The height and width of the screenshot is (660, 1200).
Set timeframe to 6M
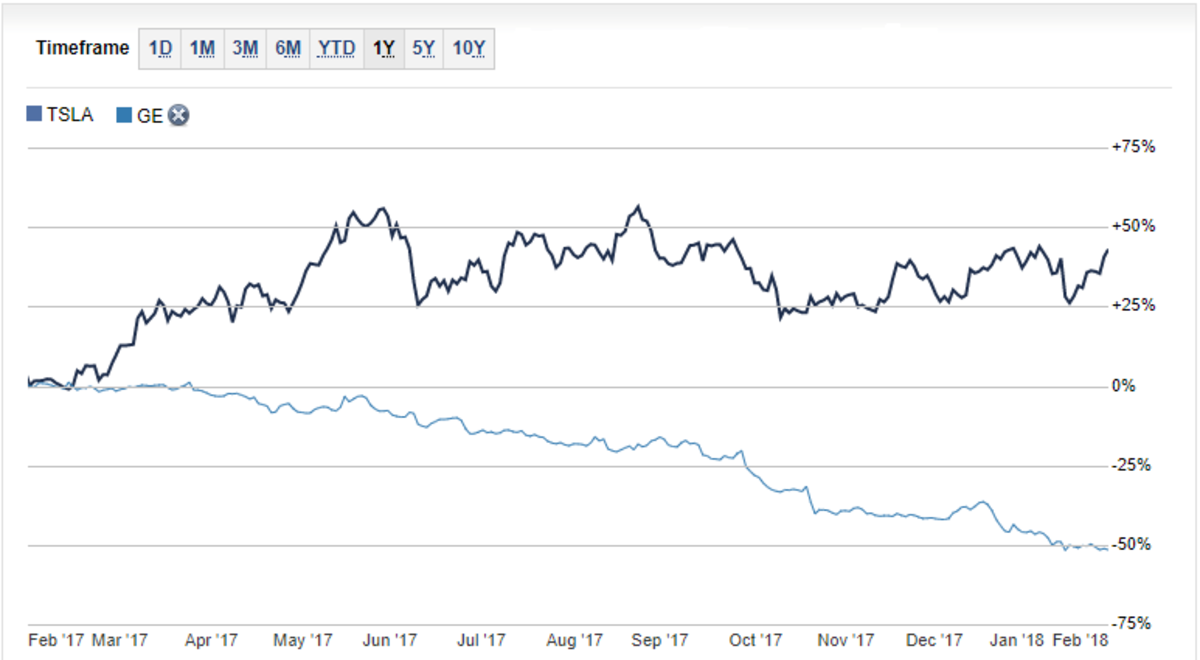(287, 47)
